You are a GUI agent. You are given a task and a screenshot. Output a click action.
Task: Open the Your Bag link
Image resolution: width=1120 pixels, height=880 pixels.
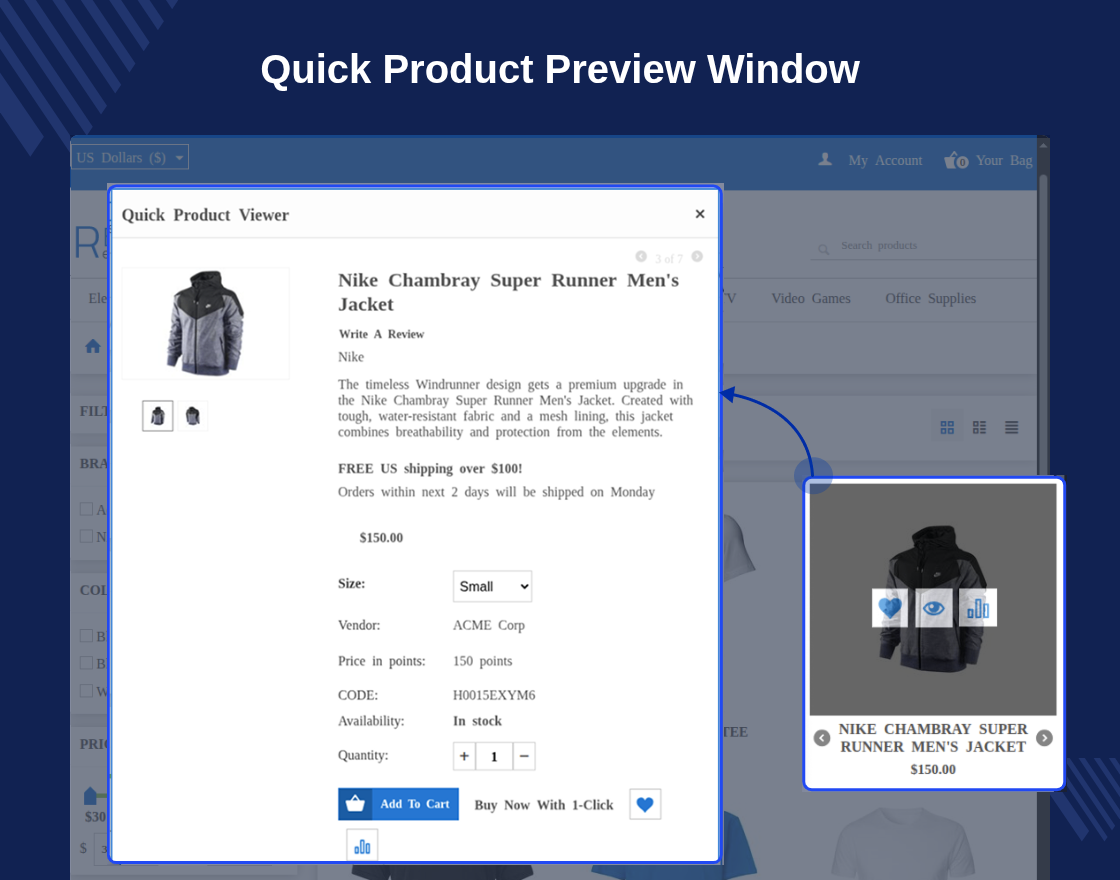coord(1004,160)
